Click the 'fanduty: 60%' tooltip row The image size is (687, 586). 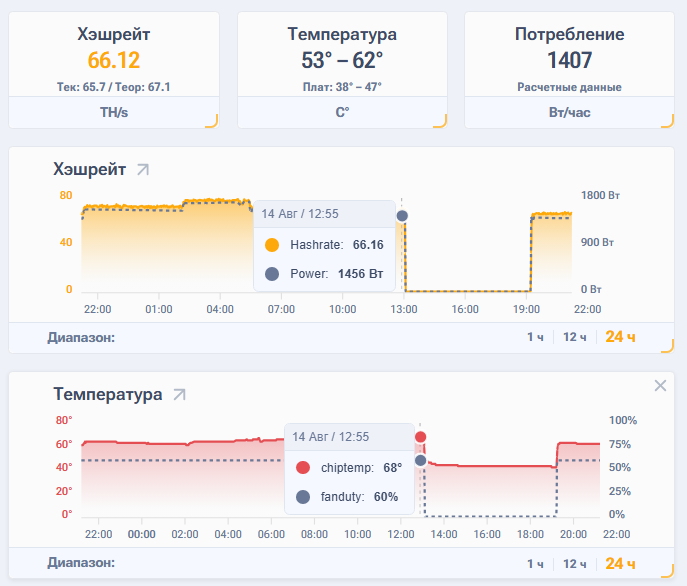pyautogui.click(x=347, y=497)
